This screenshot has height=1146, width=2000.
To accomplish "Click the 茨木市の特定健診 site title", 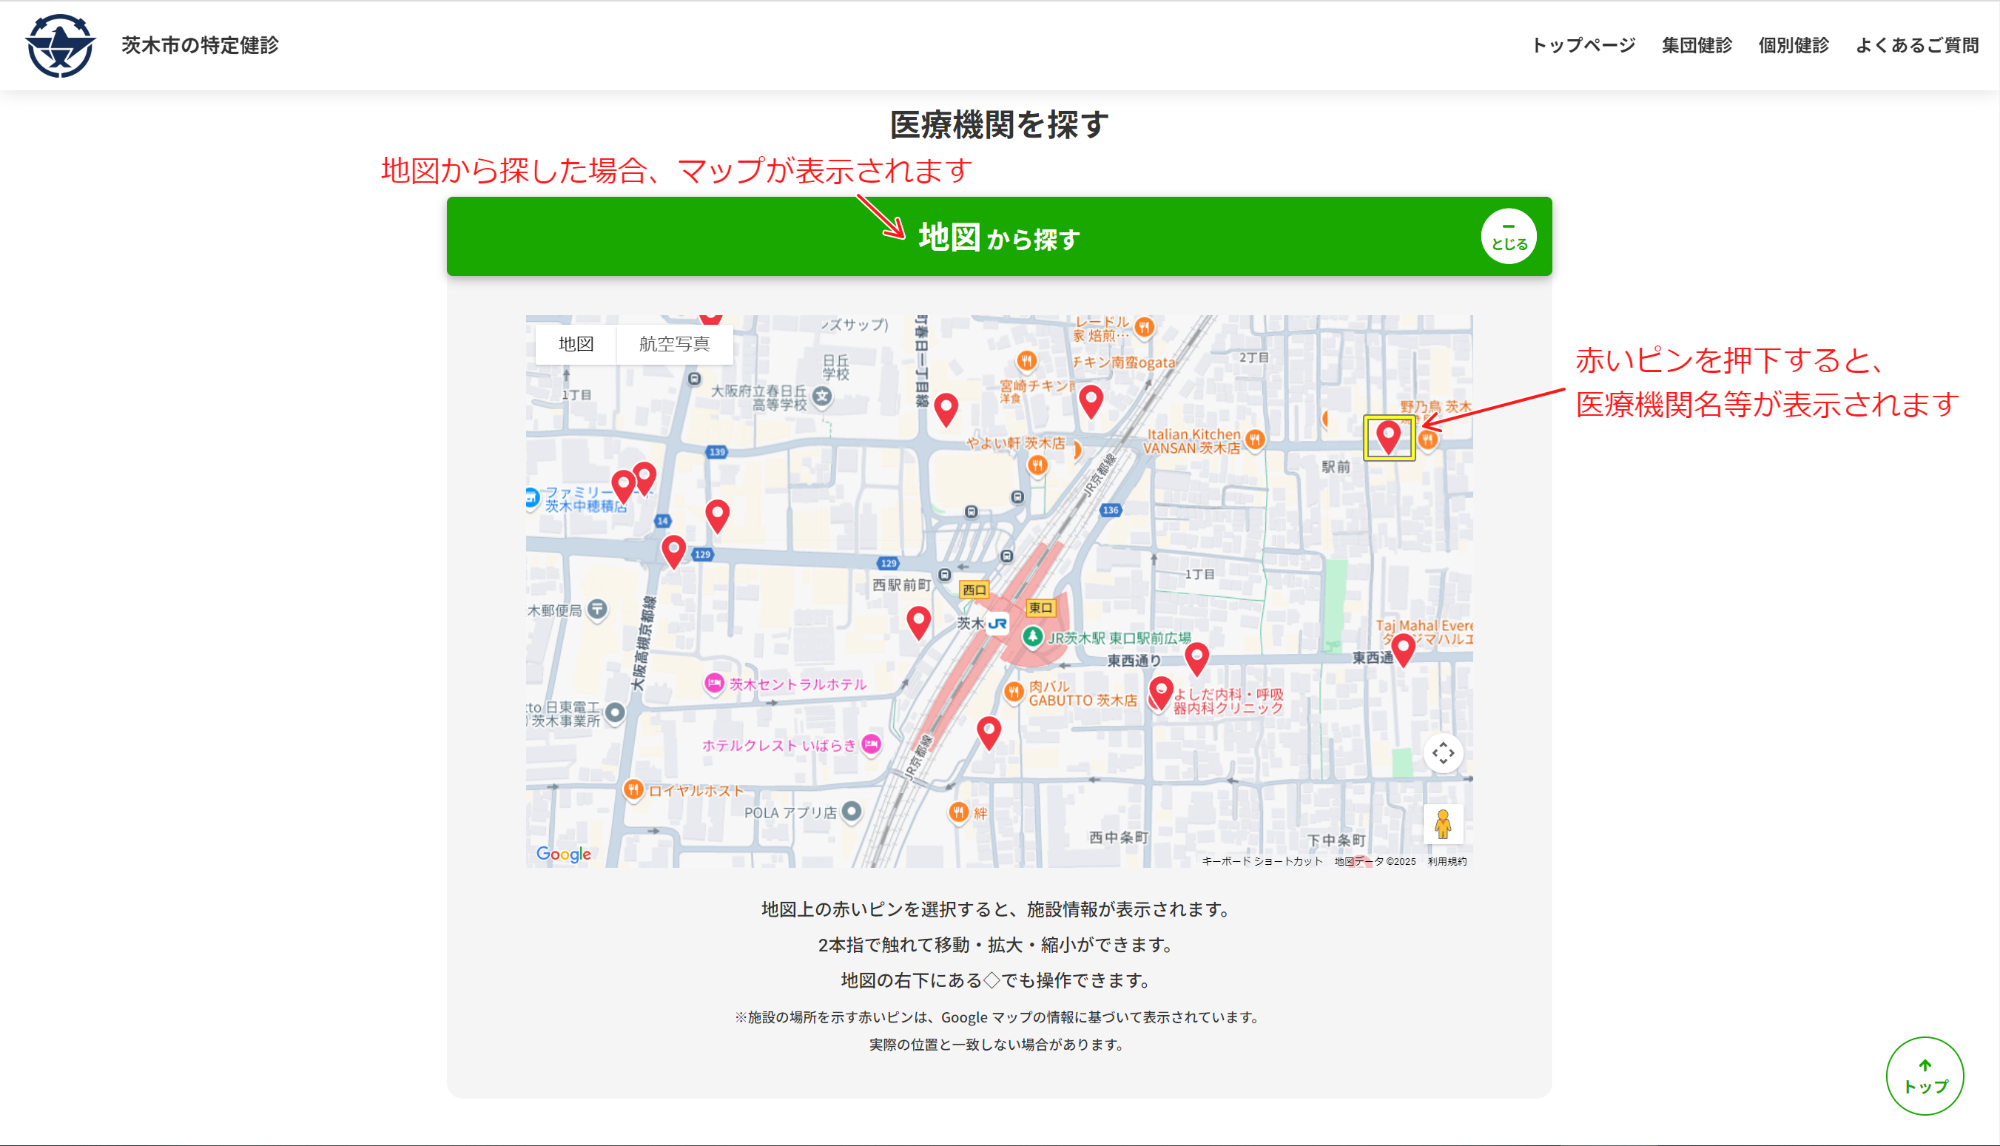I will tap(200, 45).
